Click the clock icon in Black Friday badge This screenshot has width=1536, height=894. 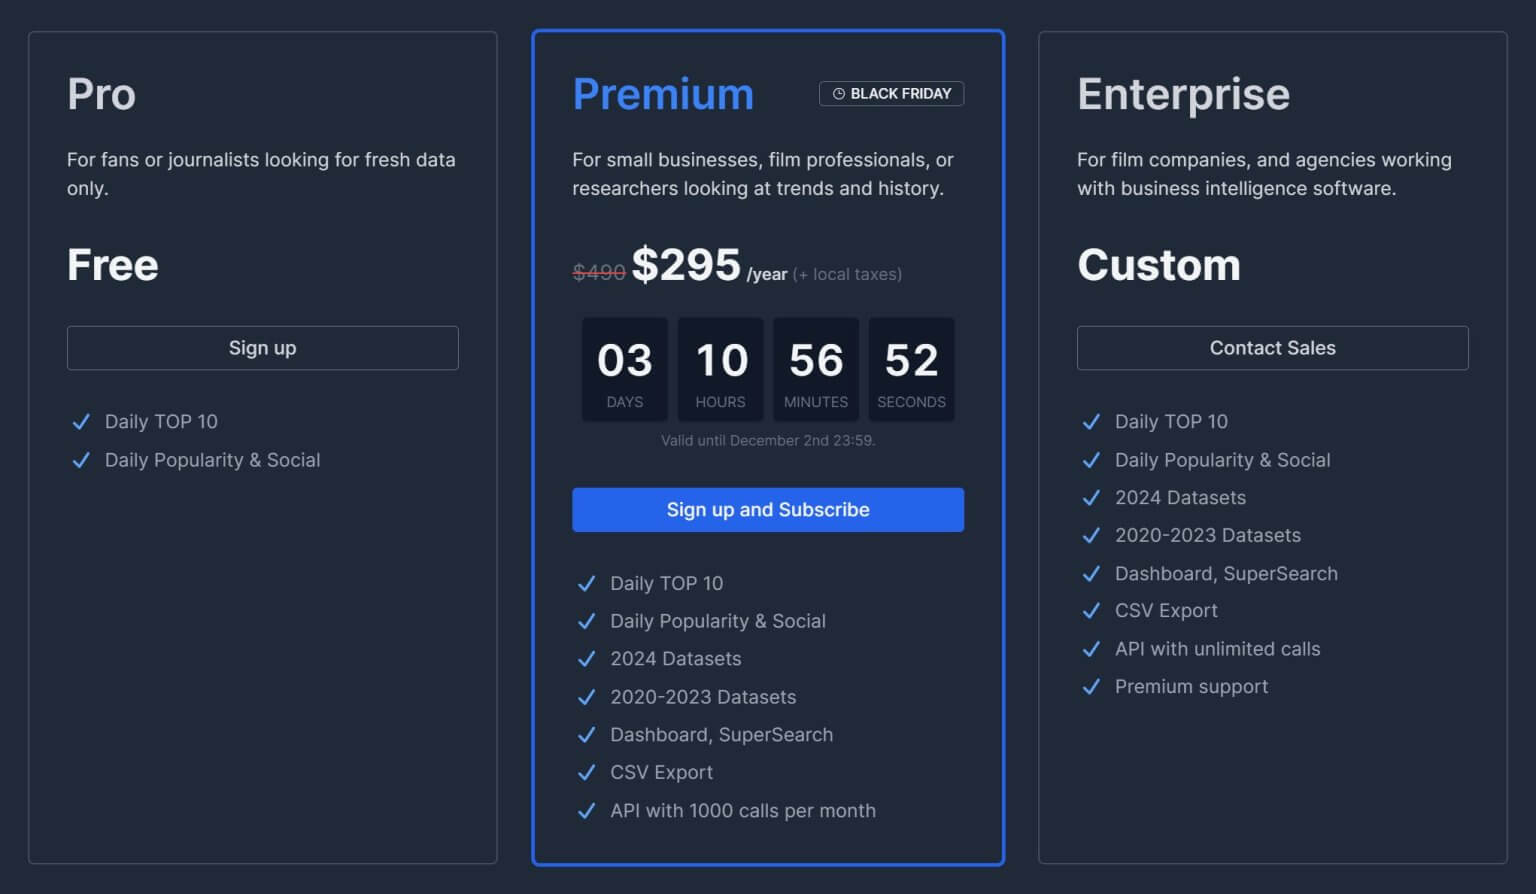[839, 94]
